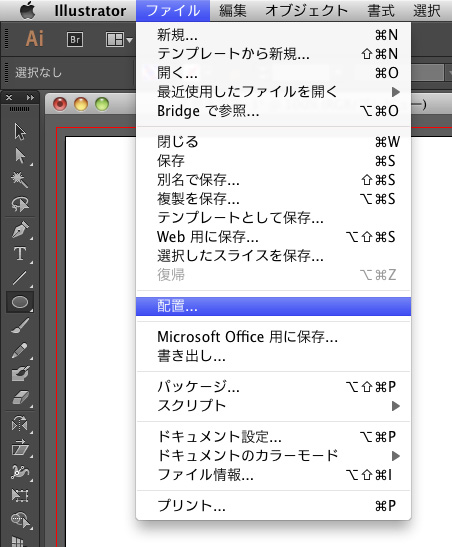The height and width of the screenshot is (547, 452).
Task: Choose 複製を保存...
Action: point(273,199)
